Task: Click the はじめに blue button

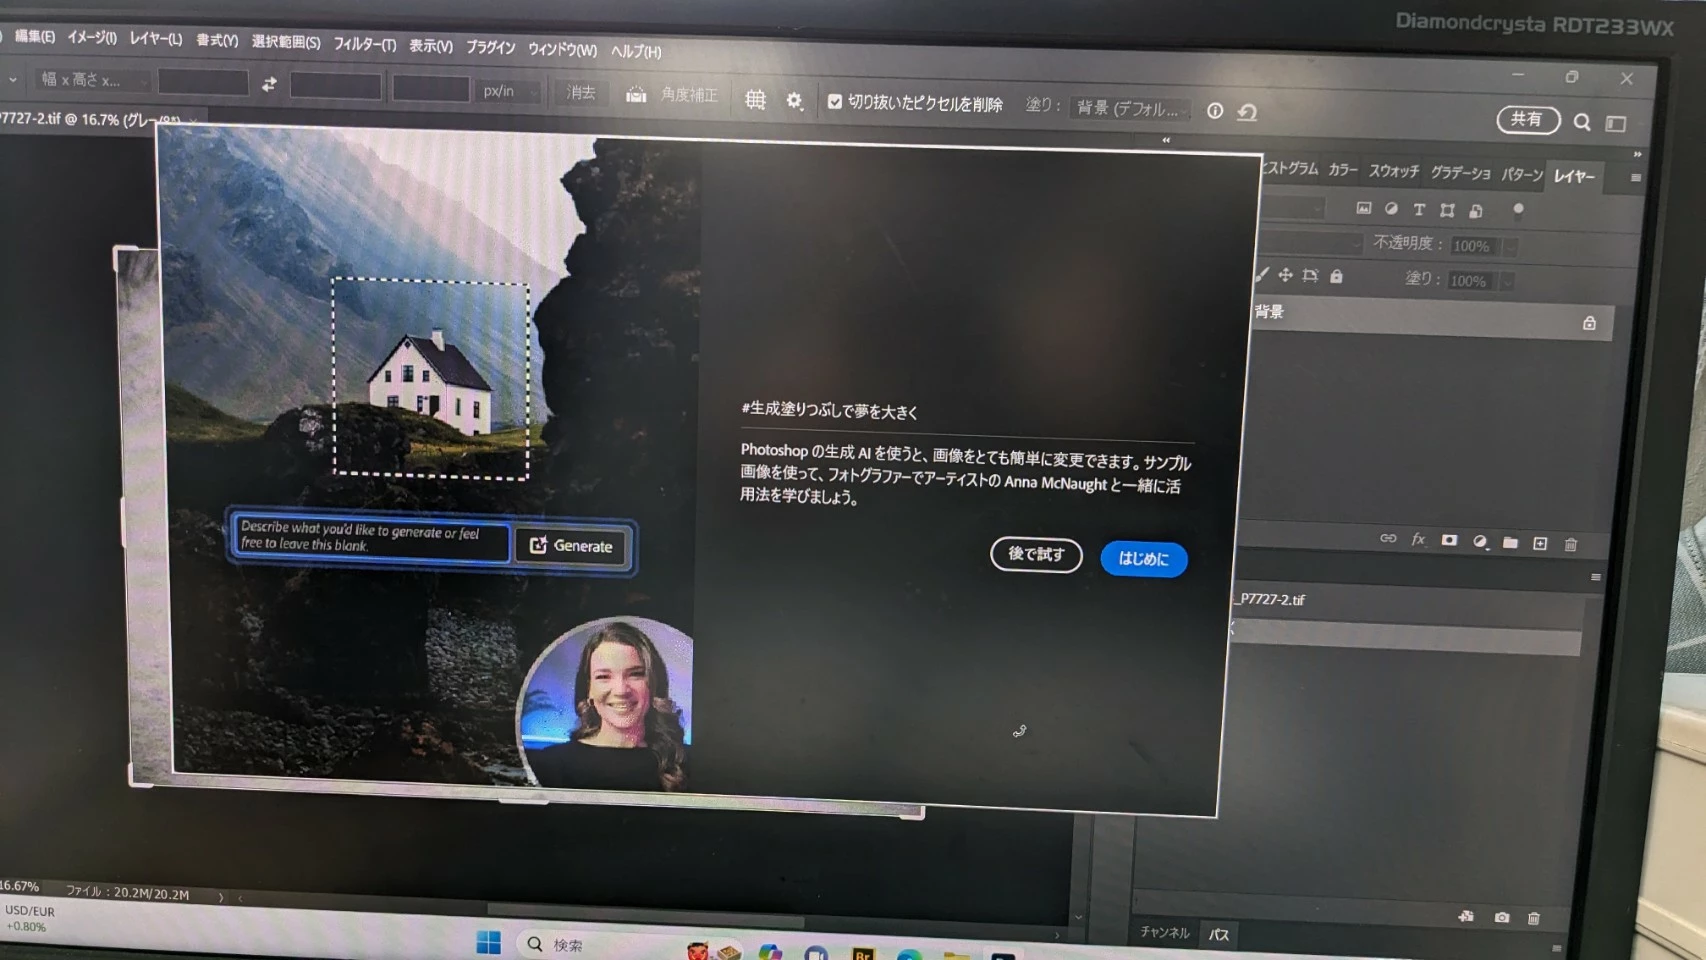Action: coord(1143,559)
